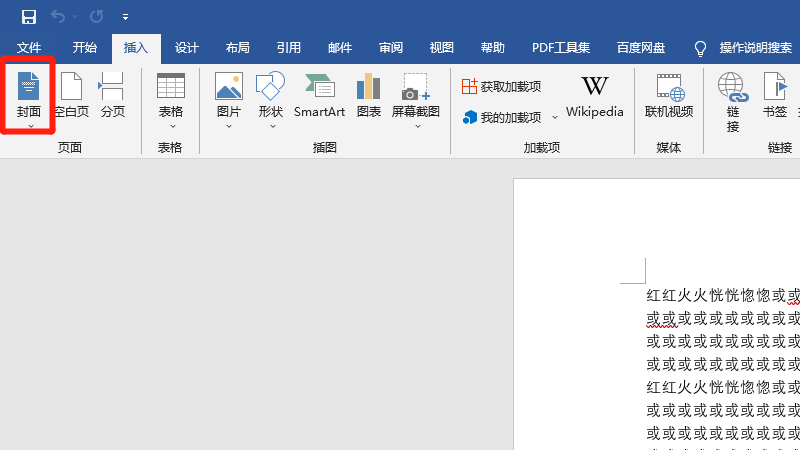Viewport: 800px width, 450px height.
Task: Open the screenshot (屏幕截图) dropdown
Action: [416, 125]
